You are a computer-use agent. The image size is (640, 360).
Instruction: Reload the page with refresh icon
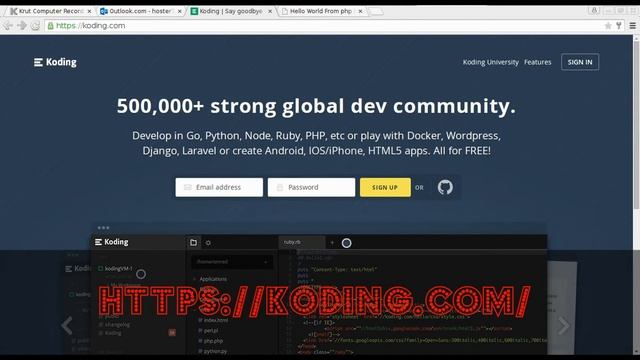(36, 25)
